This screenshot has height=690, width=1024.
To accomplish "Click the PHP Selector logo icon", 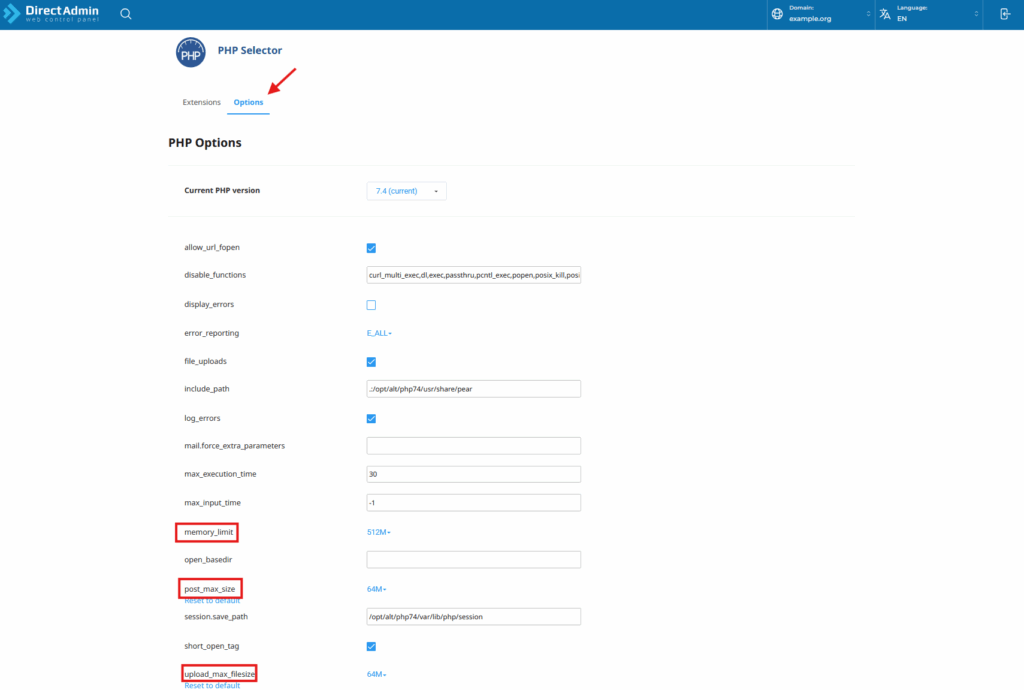I will 190,52.
